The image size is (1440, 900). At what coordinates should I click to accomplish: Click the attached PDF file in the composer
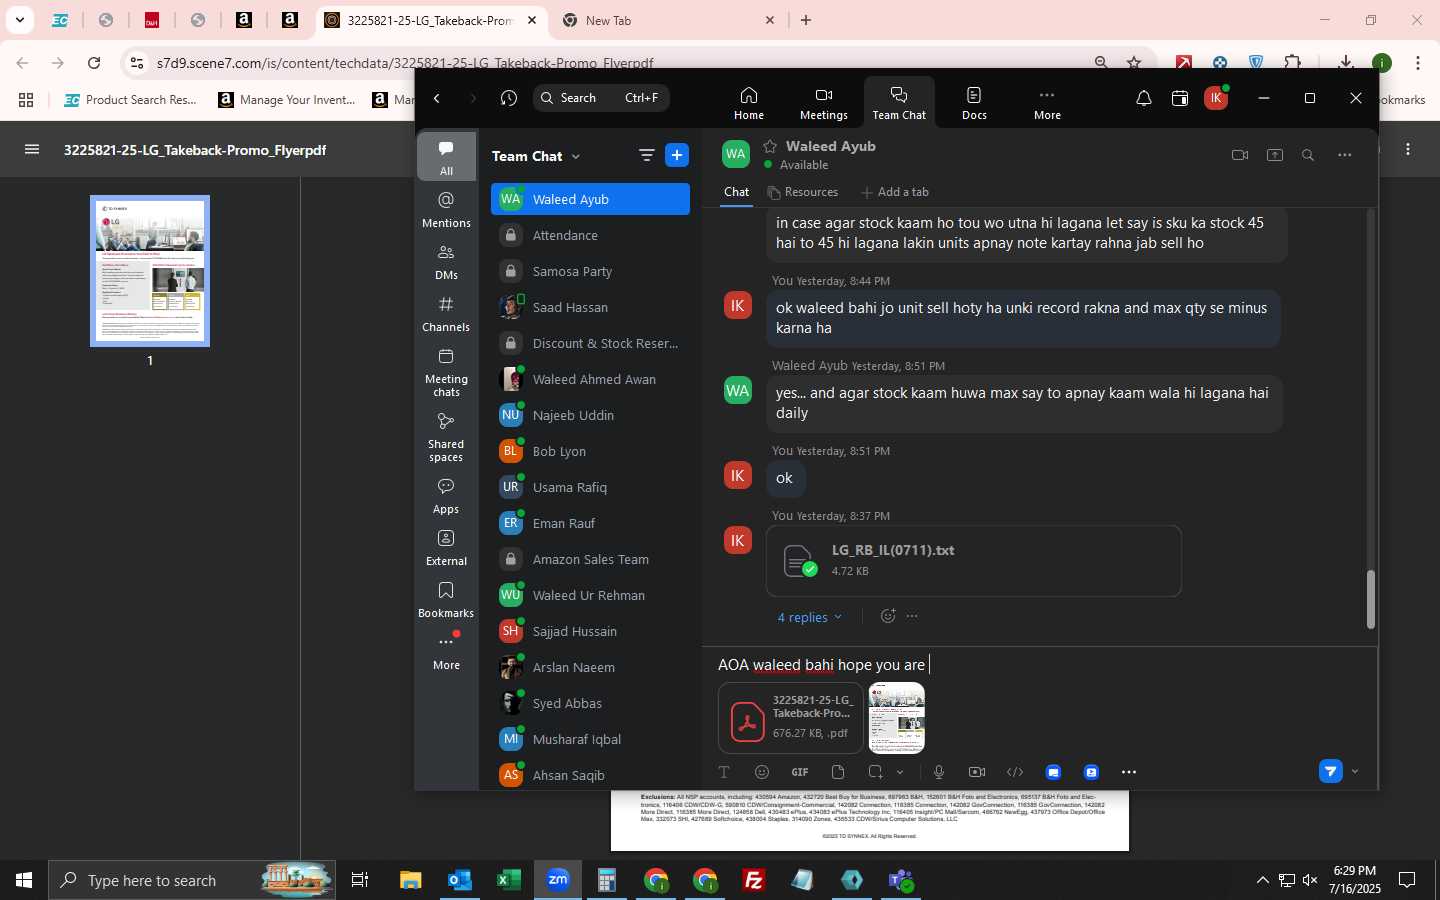coord(791,718)
